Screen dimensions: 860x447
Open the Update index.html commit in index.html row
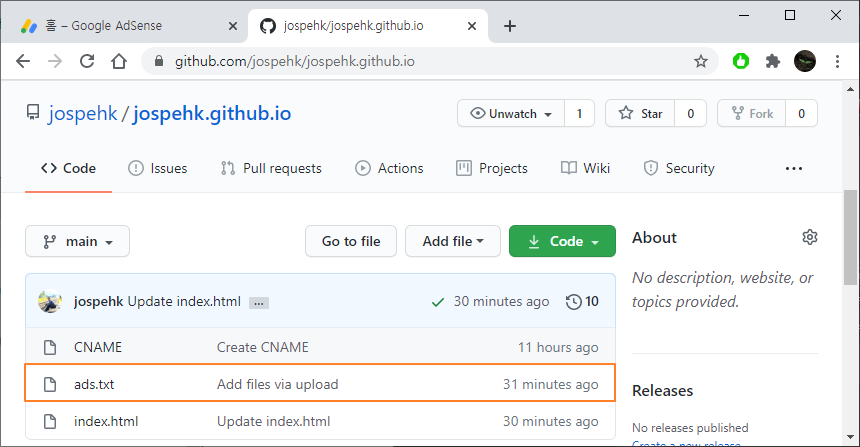[274, 421]
